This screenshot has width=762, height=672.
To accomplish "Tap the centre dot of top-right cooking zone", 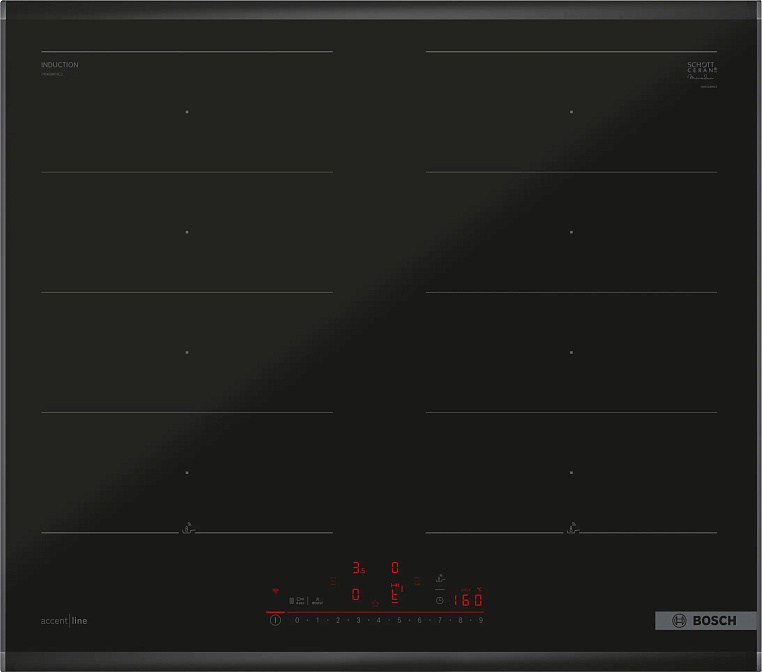I will (x=572, y=112).
